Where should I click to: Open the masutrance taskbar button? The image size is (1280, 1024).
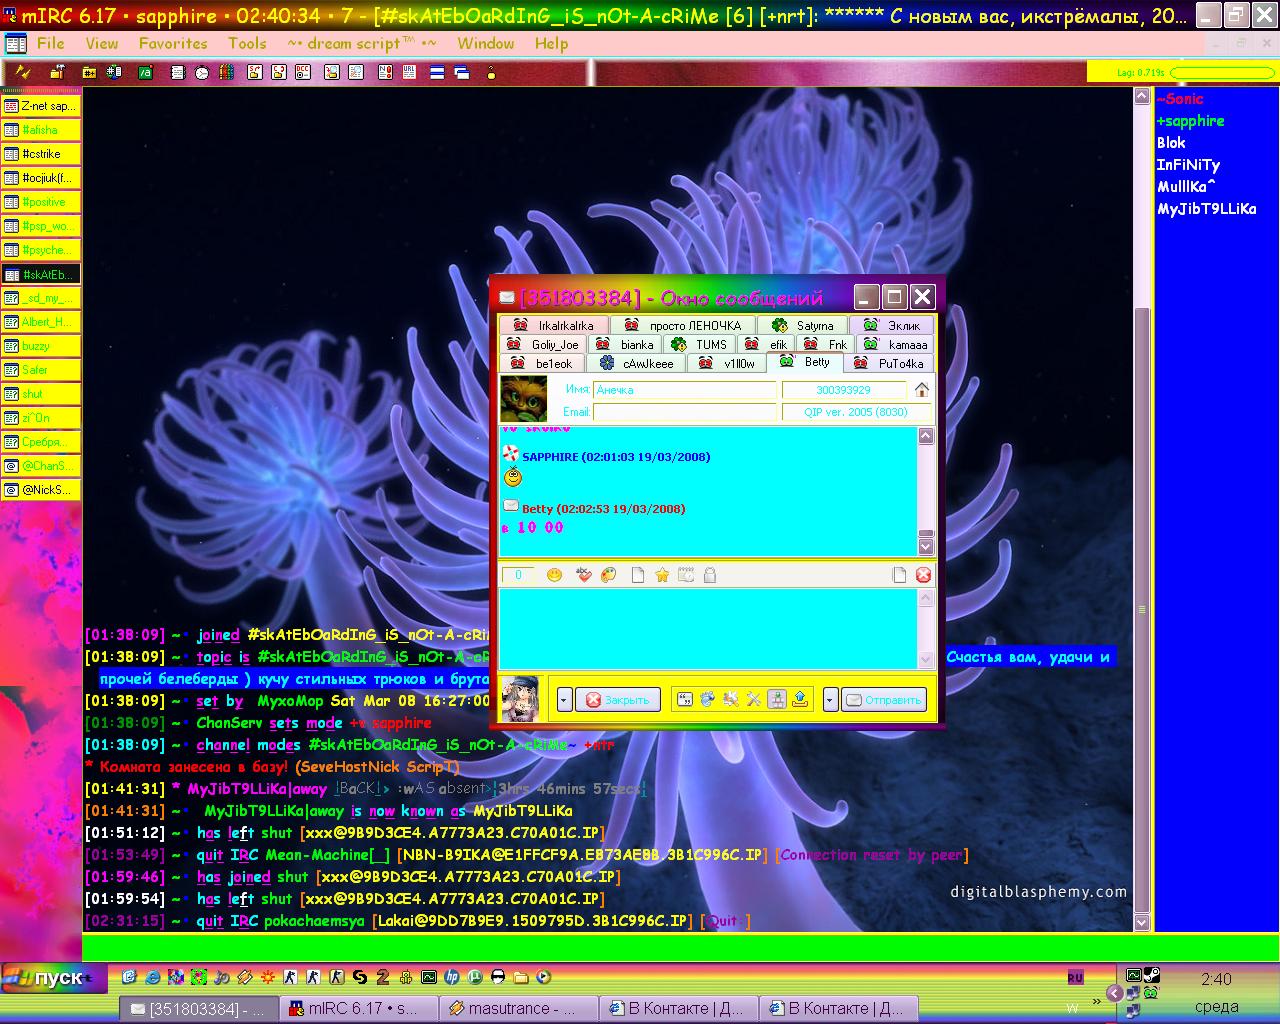pos(518,1008)
